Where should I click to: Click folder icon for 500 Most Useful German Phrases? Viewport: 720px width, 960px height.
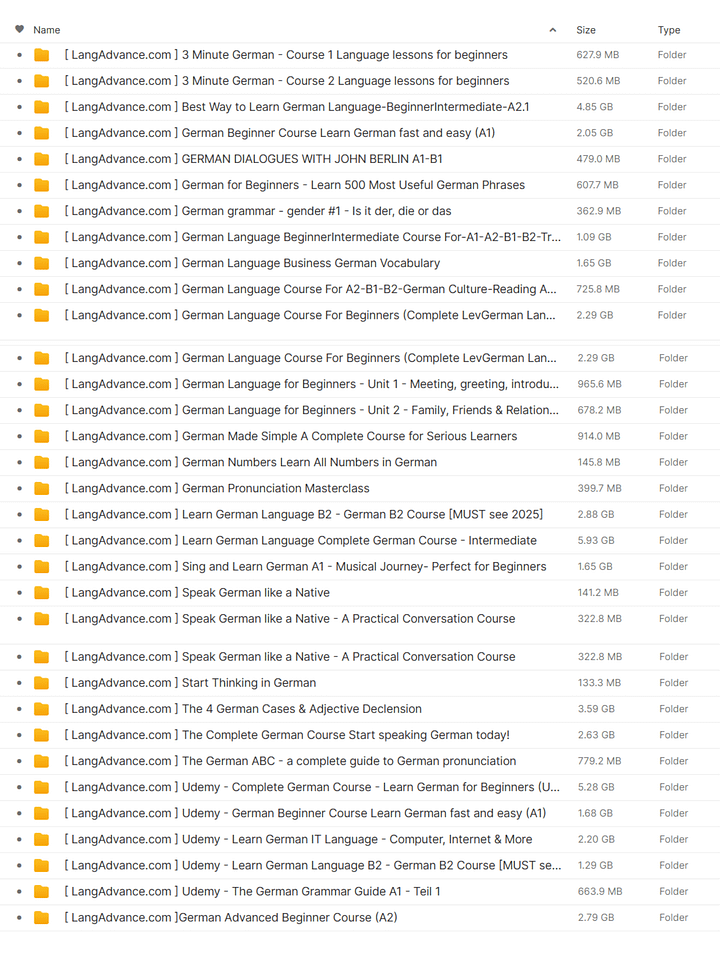coord(42,185)
